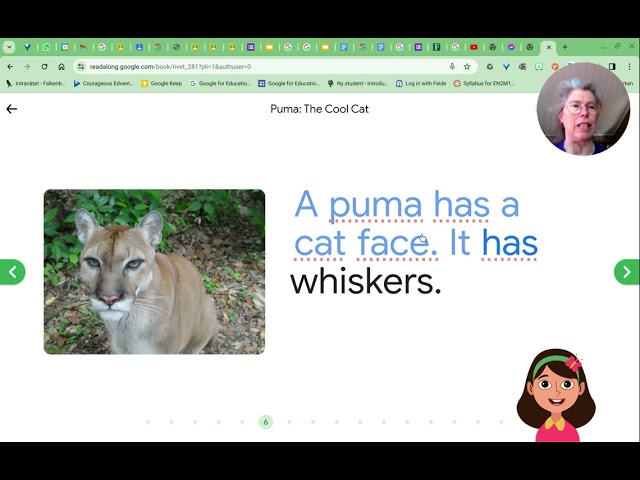Open the Google Keep bookmark
The image size is (640, 480).
(x=162, y=83)
